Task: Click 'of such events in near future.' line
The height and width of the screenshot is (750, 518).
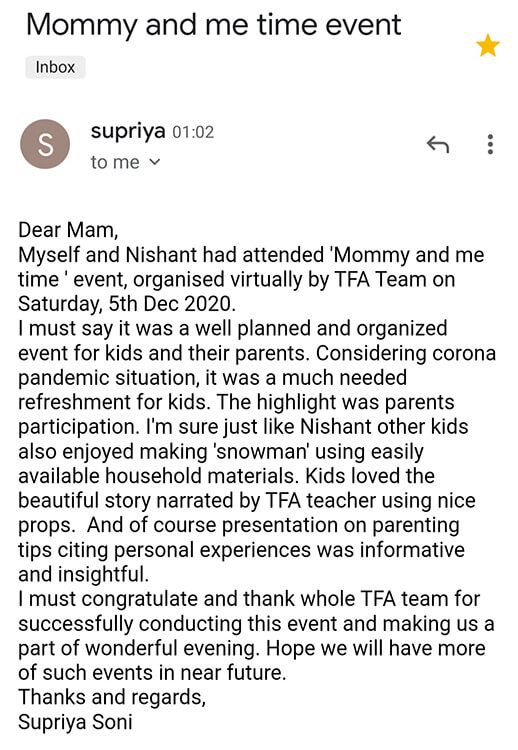Action: tap(152, 673)
